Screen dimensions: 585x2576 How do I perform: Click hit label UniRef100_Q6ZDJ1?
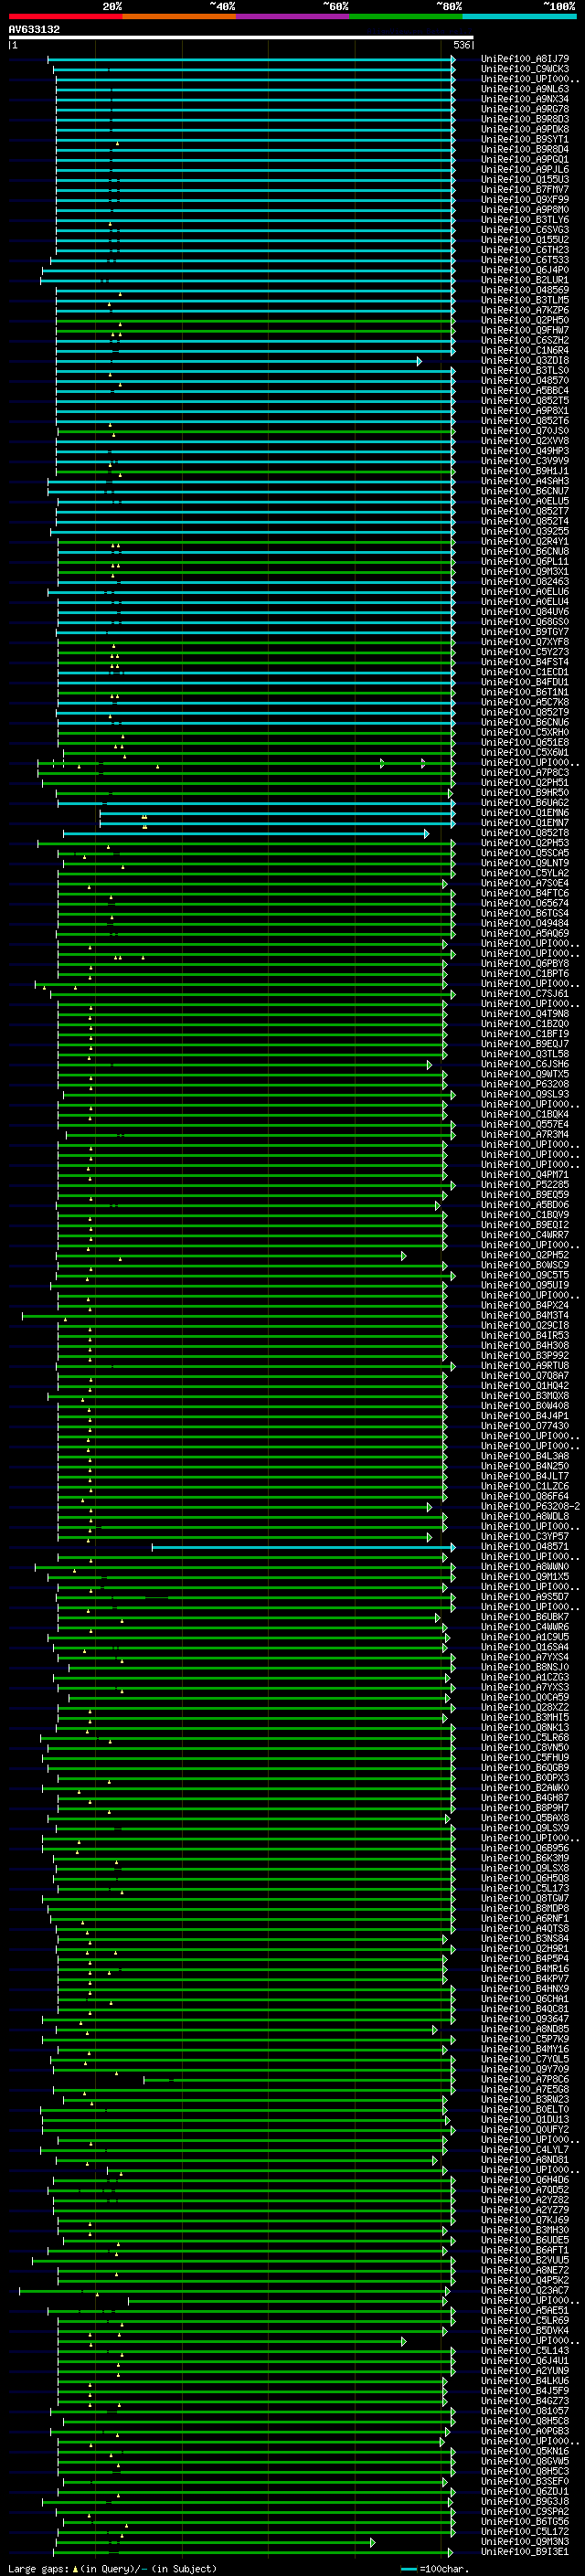pyautogui.click(x=524, y=2492)
